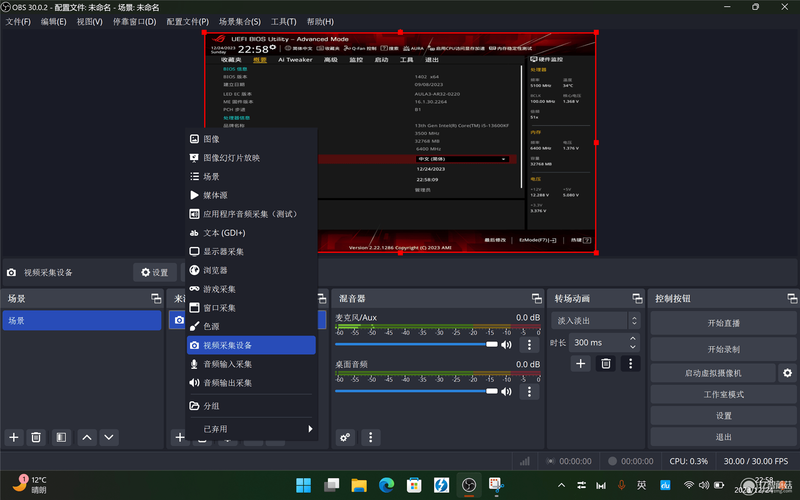Click the source toolbar 设置 button

tap(155, 272)
